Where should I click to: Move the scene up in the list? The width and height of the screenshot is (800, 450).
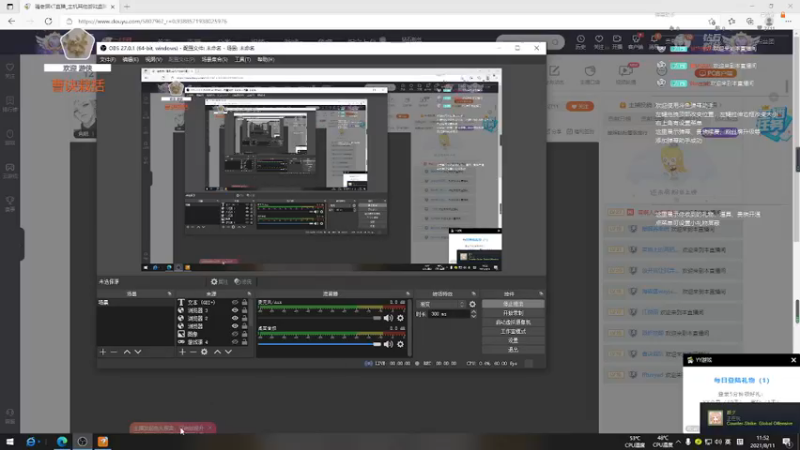click(127, 352)
